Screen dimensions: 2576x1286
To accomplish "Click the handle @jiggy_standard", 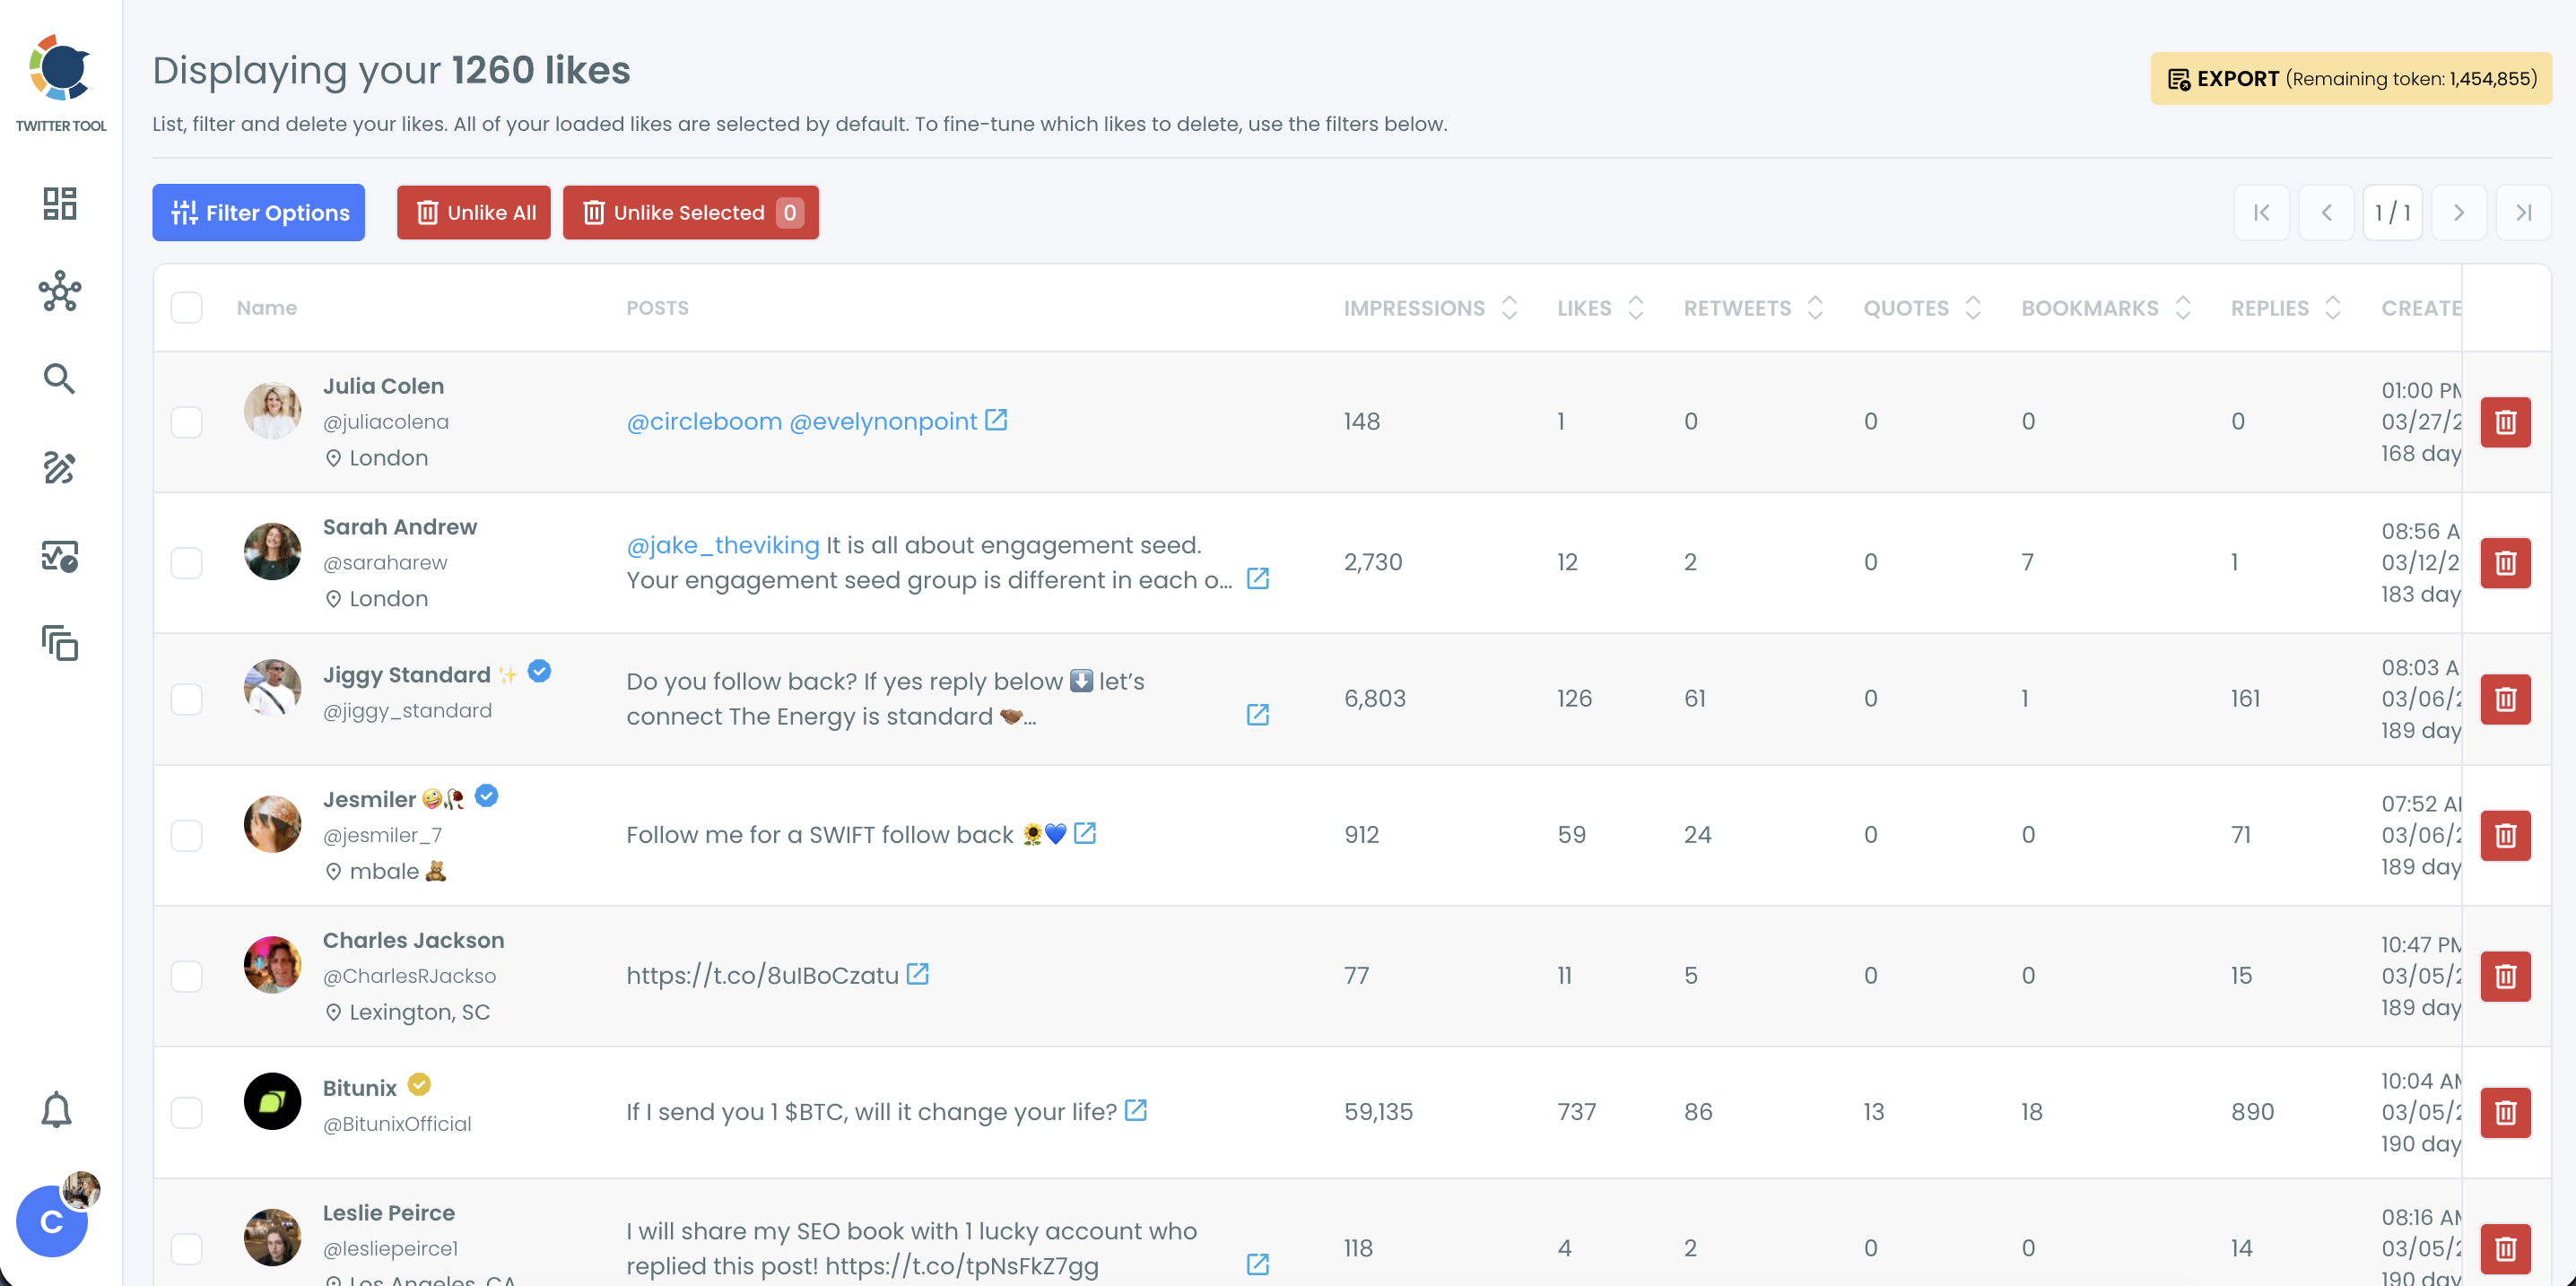I will pos(407,710).
